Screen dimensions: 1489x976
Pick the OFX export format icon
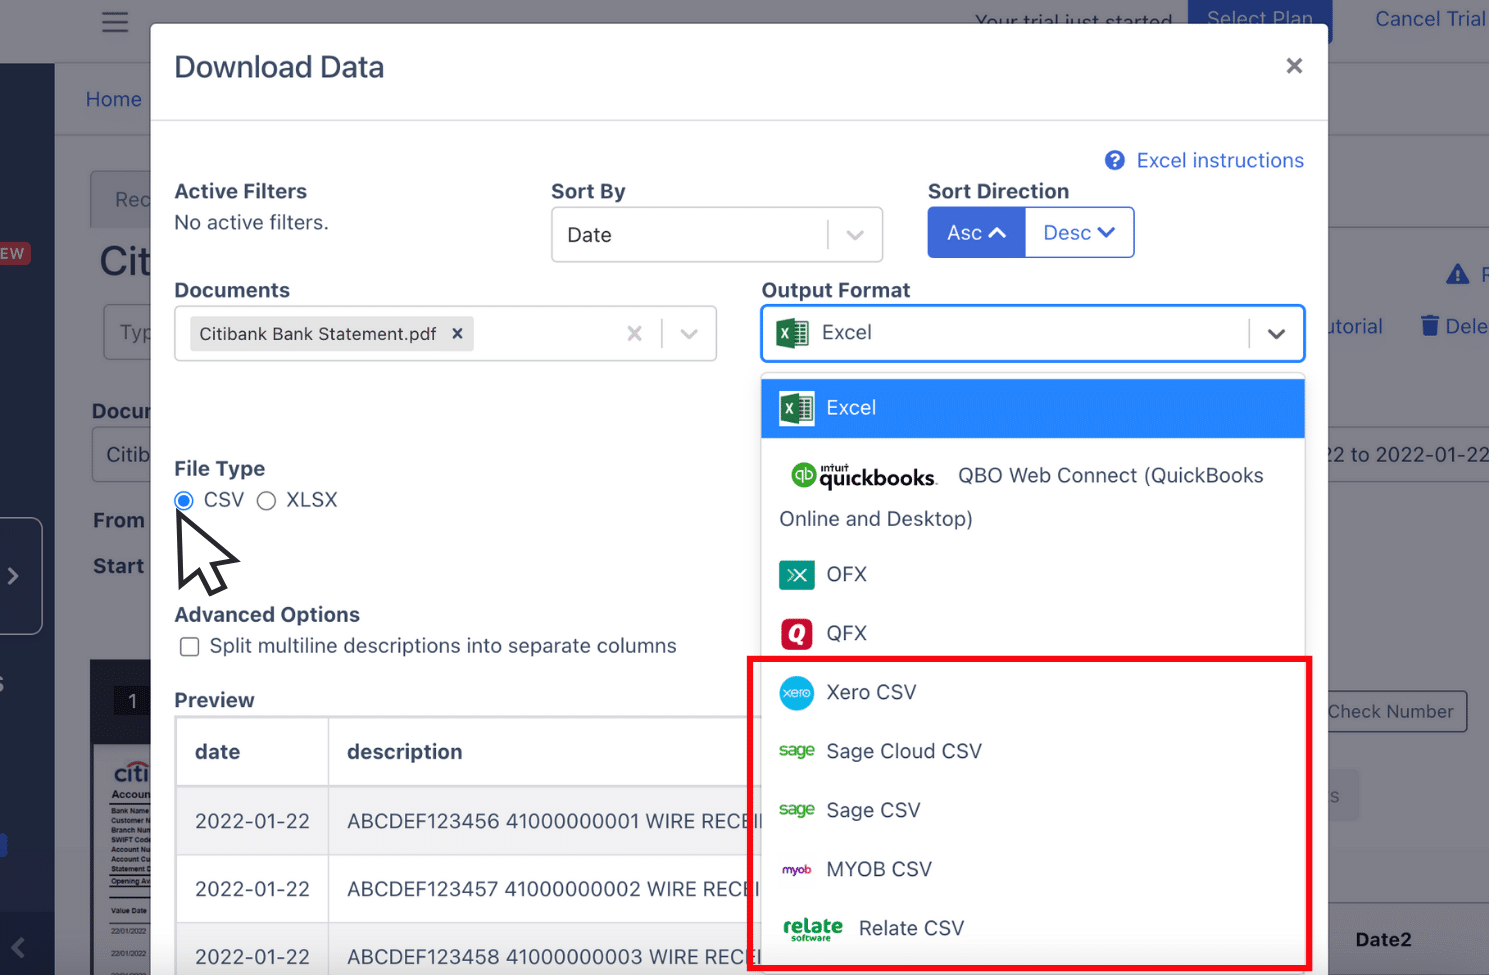(796, 575)
